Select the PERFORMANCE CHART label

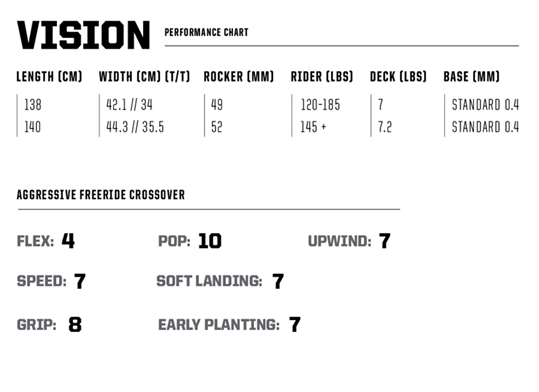tap(206, 32)
